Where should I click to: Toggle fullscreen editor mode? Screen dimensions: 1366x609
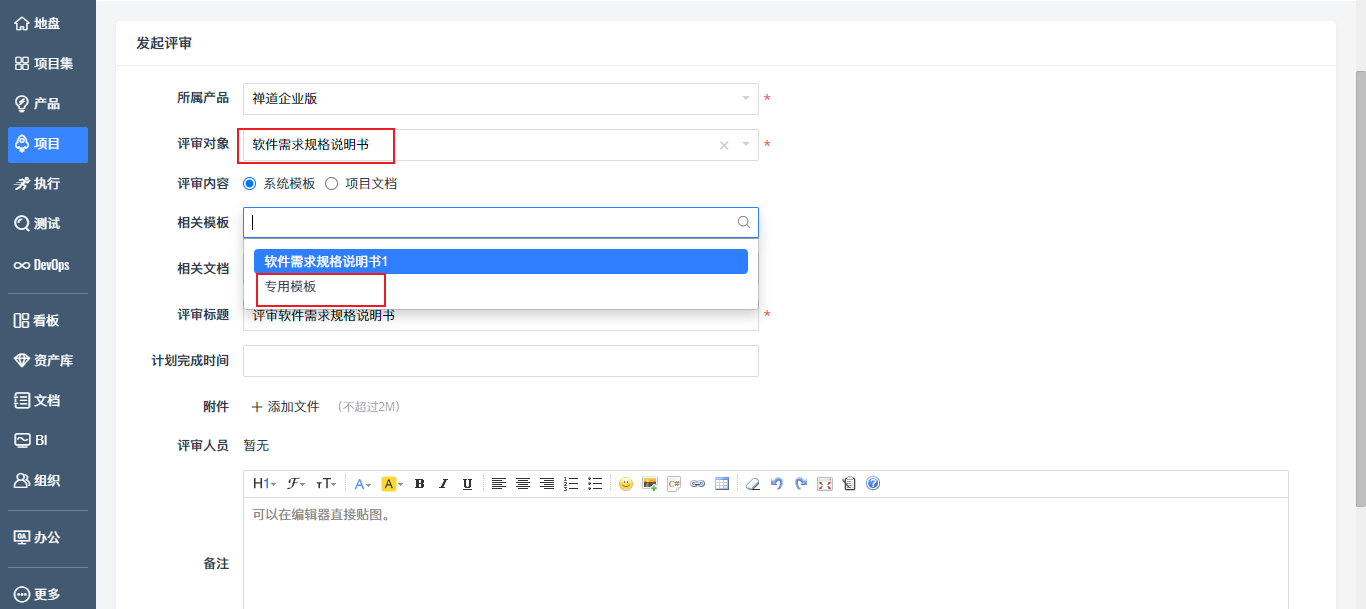point(825,484)
